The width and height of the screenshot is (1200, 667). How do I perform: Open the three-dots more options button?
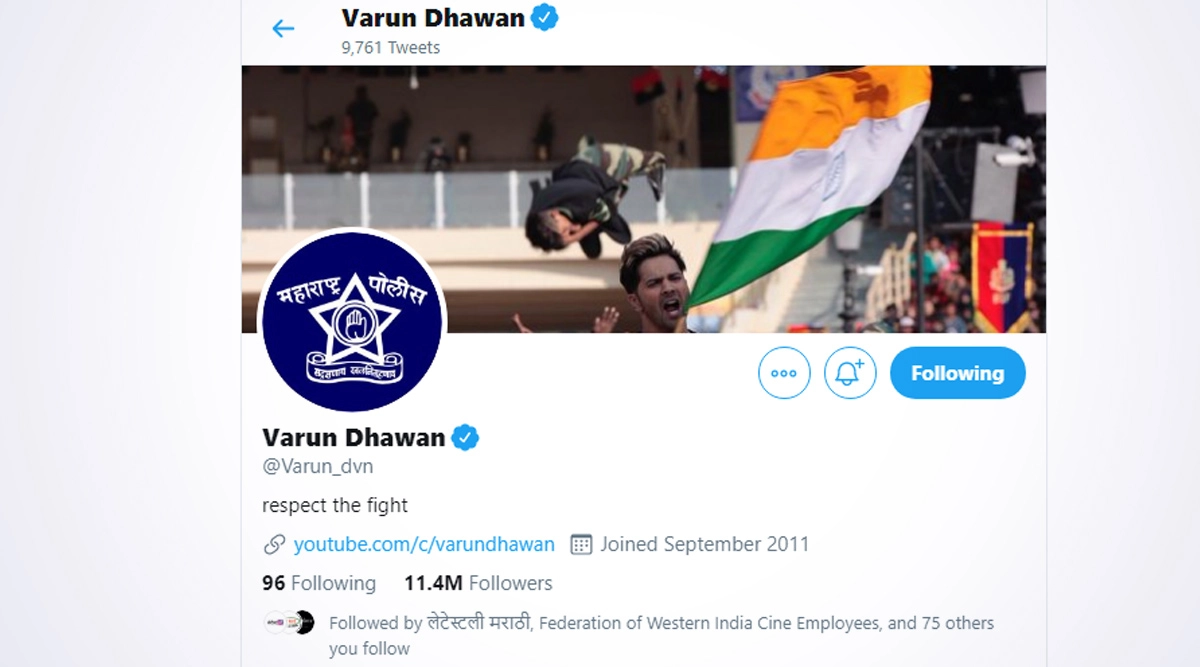click(784, 373)
